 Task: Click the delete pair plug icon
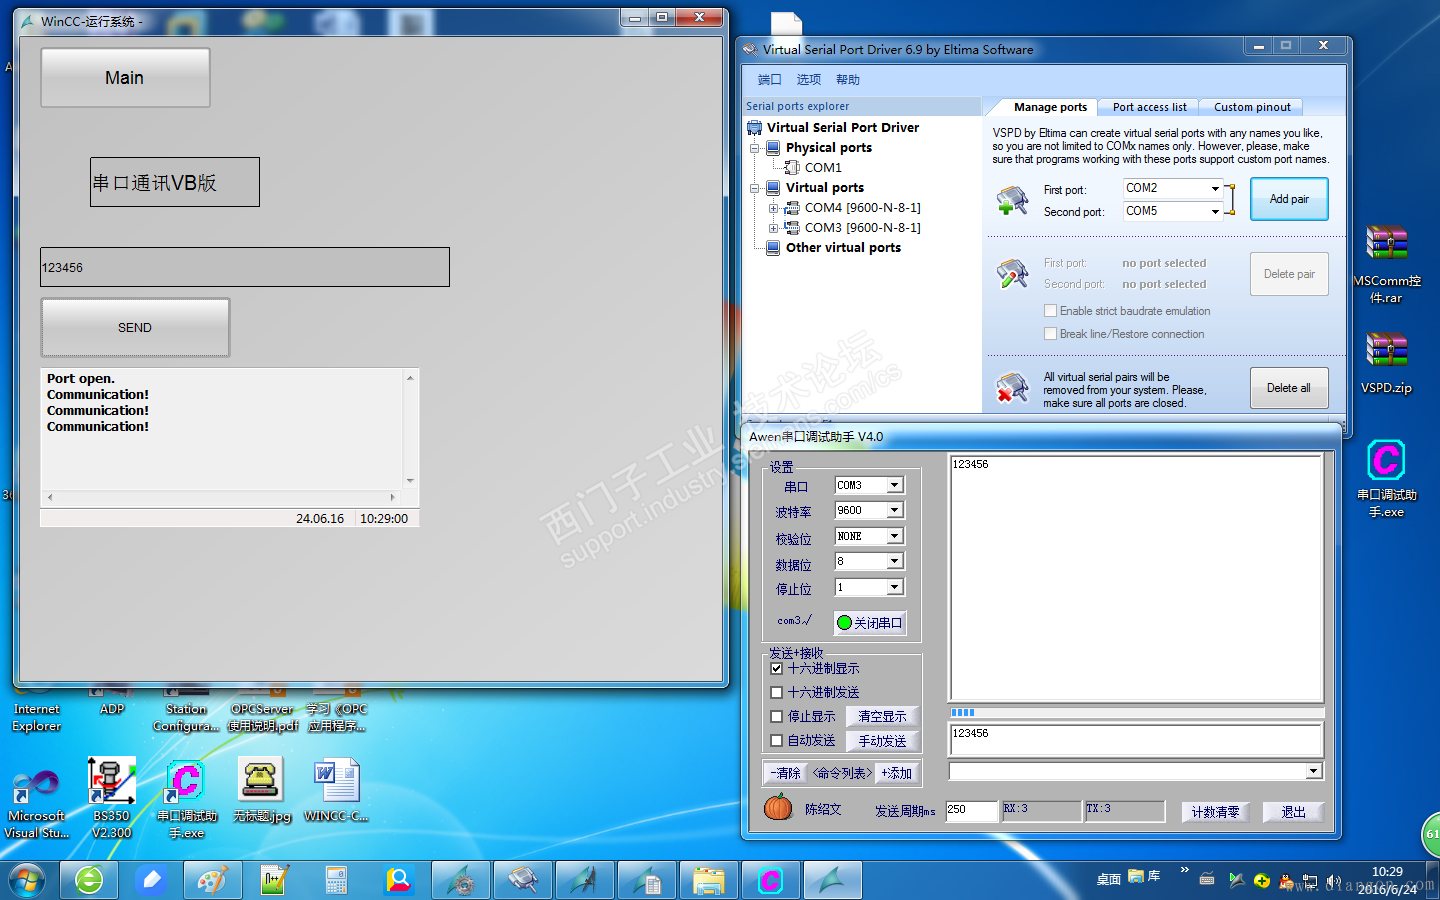(x=1012, y=273)
